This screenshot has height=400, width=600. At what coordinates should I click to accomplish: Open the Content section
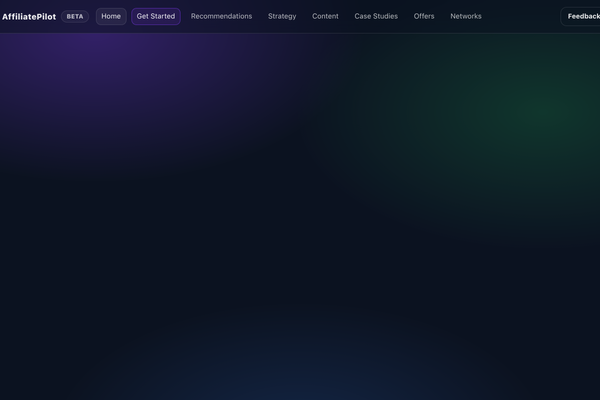[x=325, y=16]
